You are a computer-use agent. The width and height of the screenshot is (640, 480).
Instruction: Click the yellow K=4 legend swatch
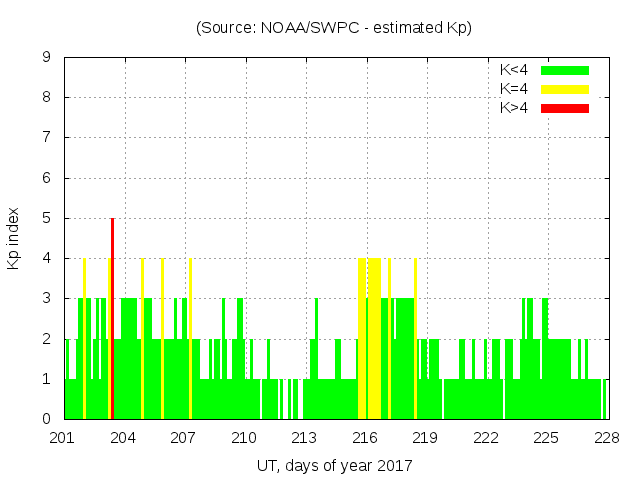tap(565, 89)
